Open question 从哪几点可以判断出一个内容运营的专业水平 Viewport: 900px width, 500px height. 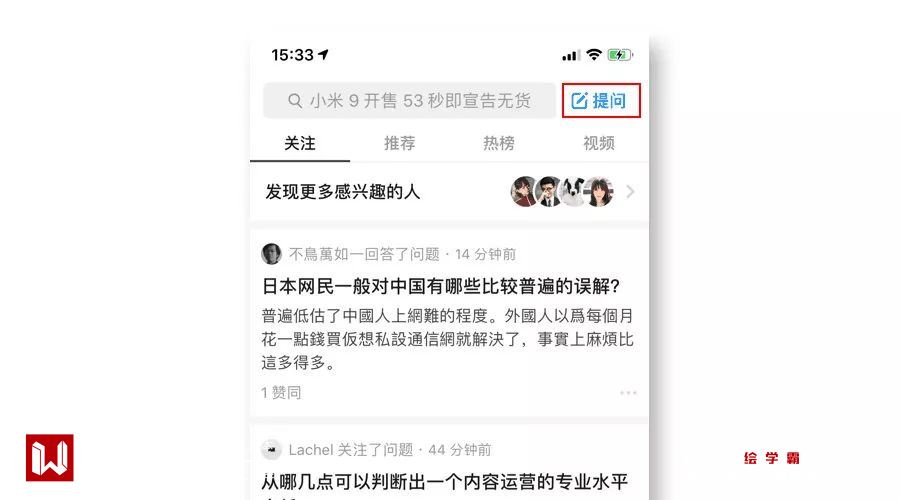[x=445, y=482]
